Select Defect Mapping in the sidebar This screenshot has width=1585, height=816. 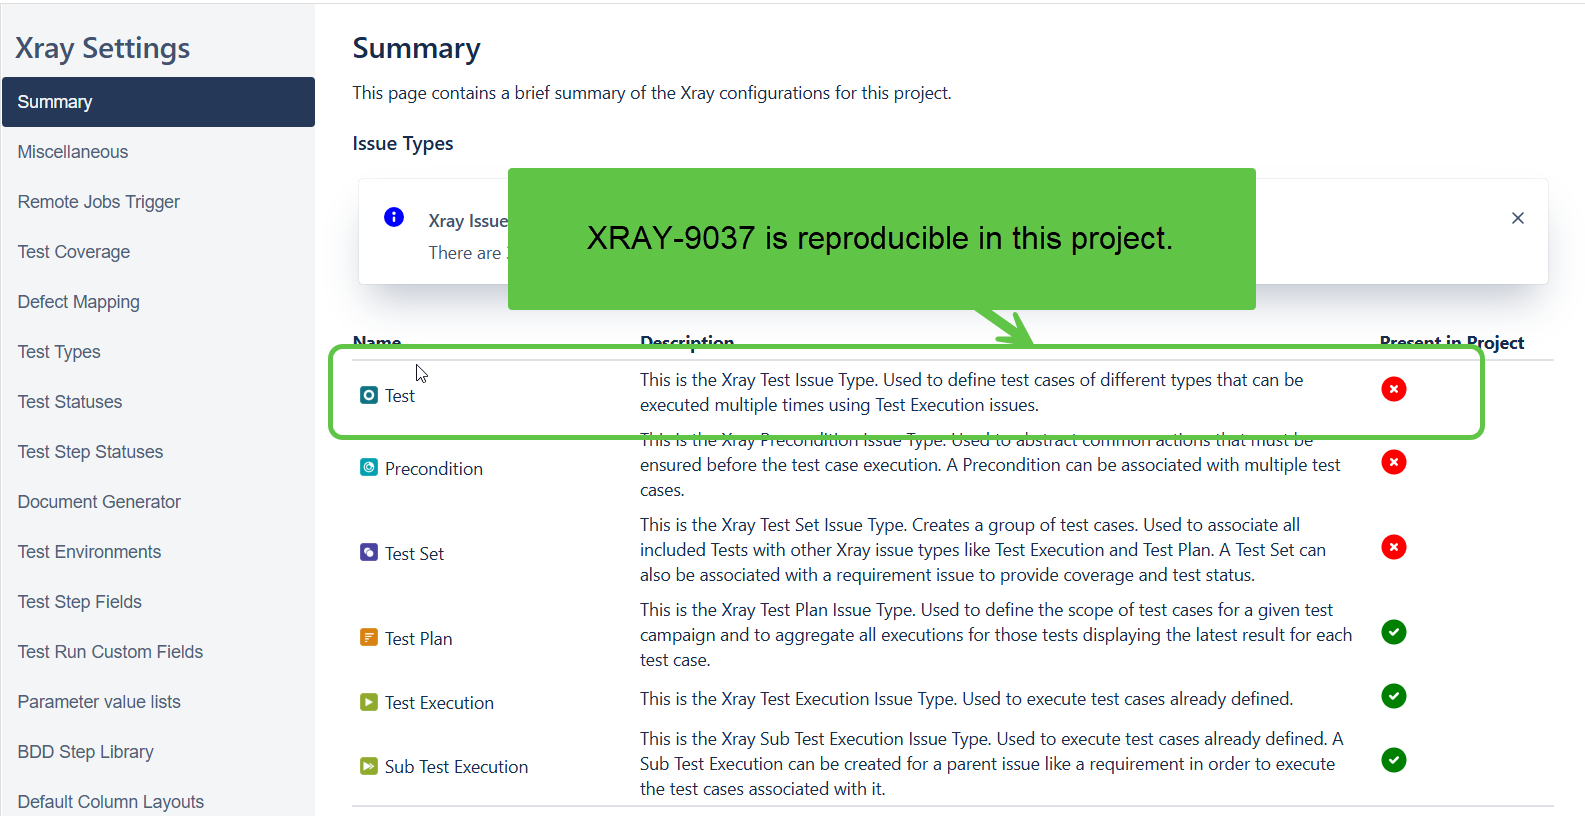pyautogui.click(x=79, y=302)
